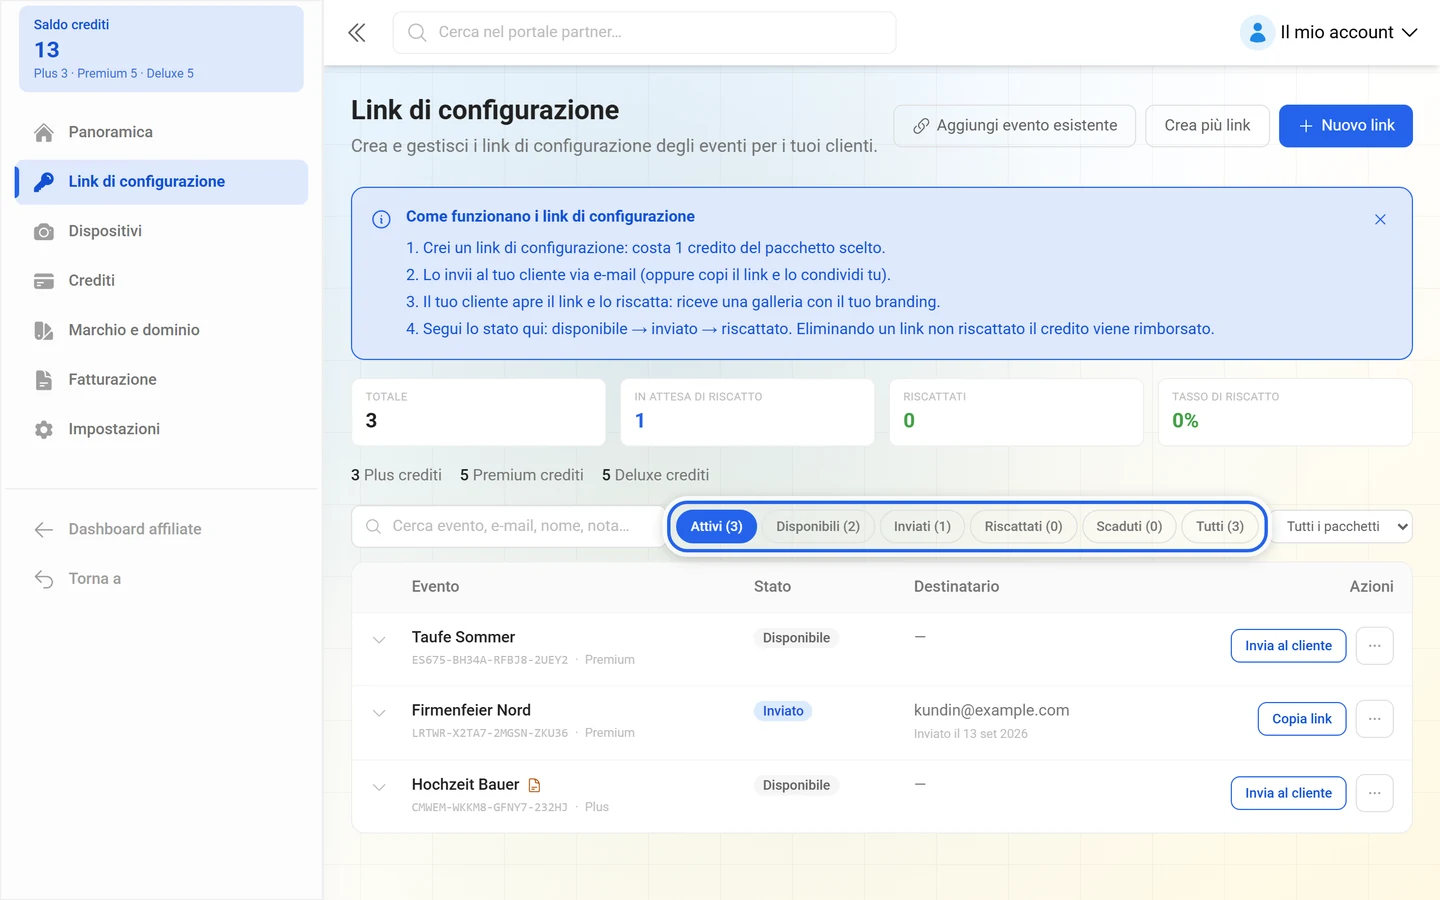Click the info circle icon in the banner
This screenshot has height=900, width=1440.
381,219
